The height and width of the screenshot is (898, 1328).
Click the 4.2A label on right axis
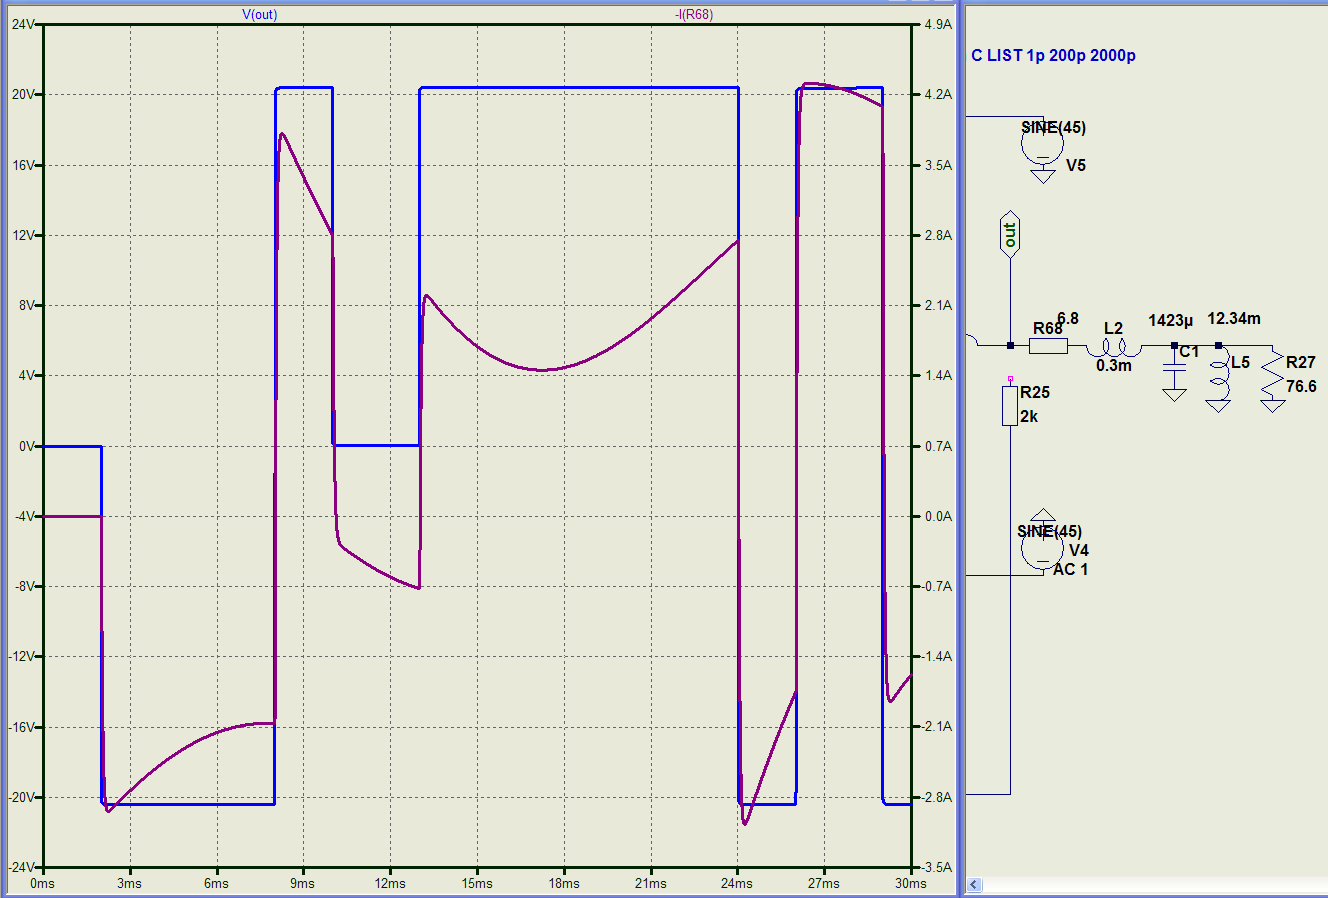[939, 94]
